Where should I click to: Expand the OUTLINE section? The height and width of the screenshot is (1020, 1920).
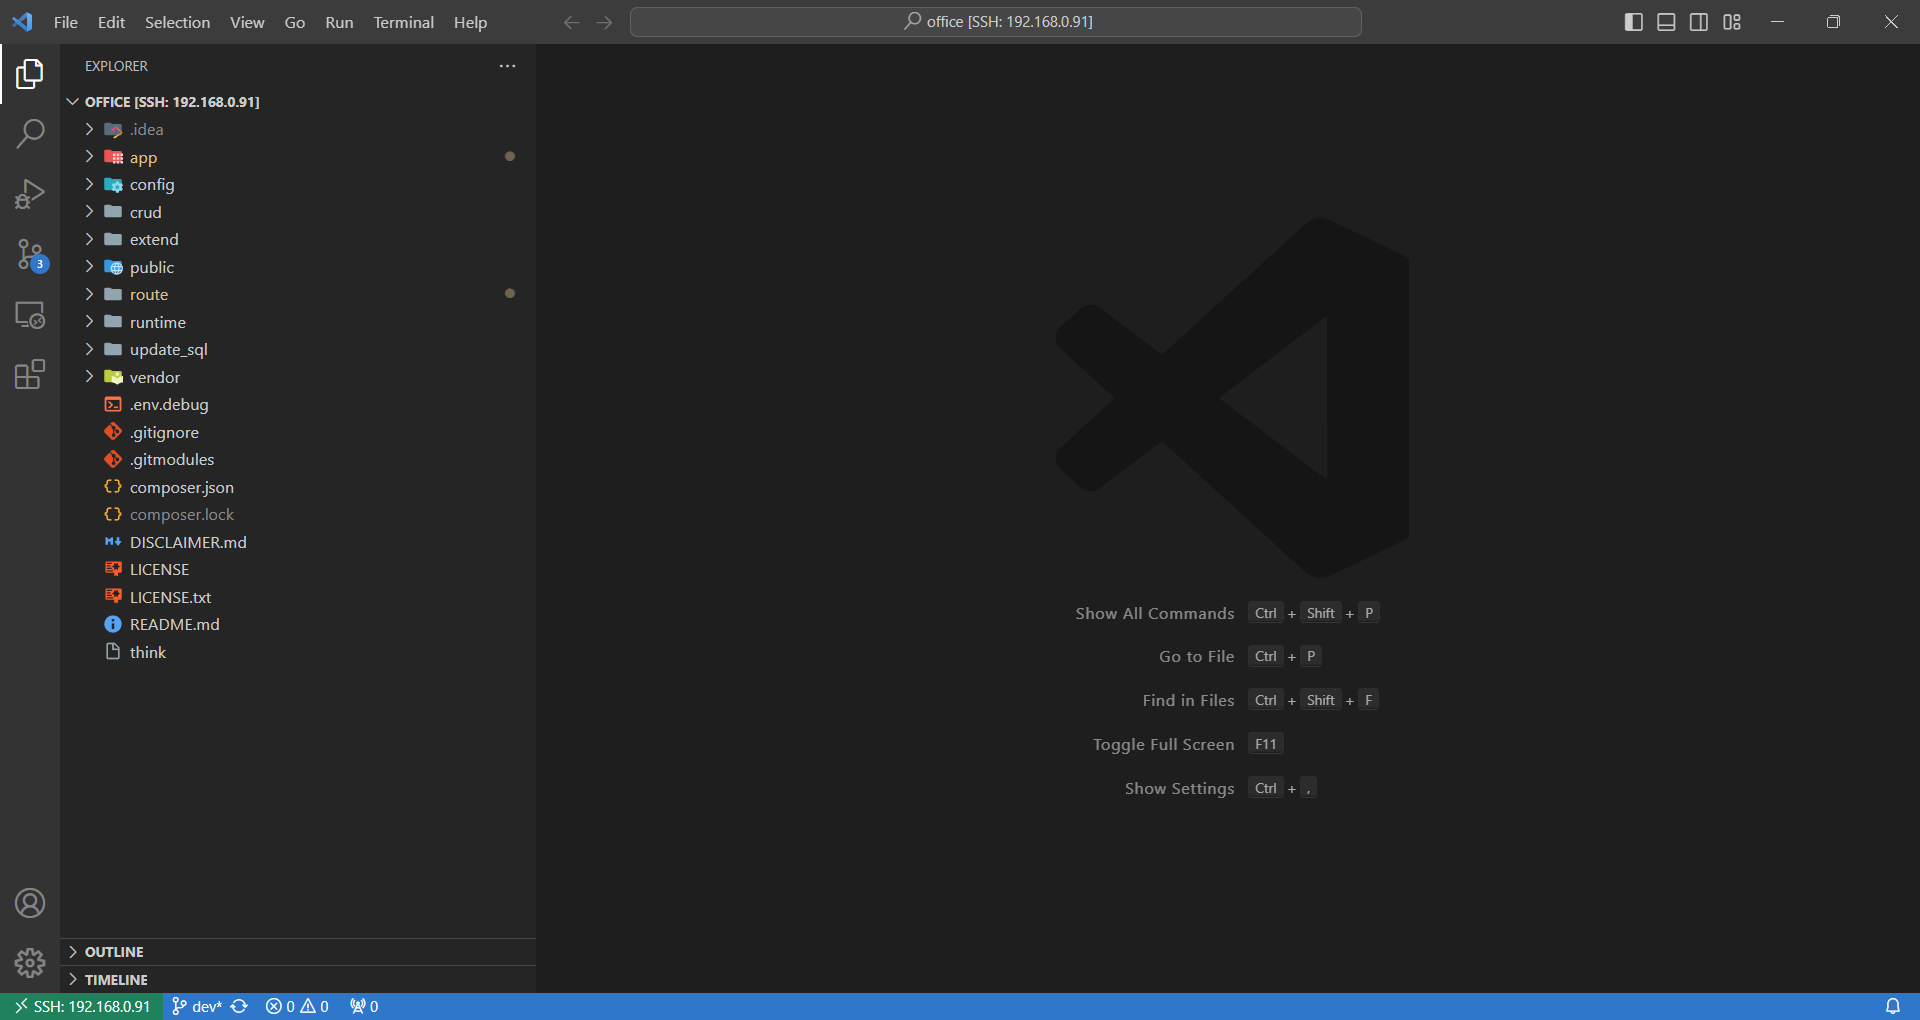pyautogui.click(x=298, y=952)
